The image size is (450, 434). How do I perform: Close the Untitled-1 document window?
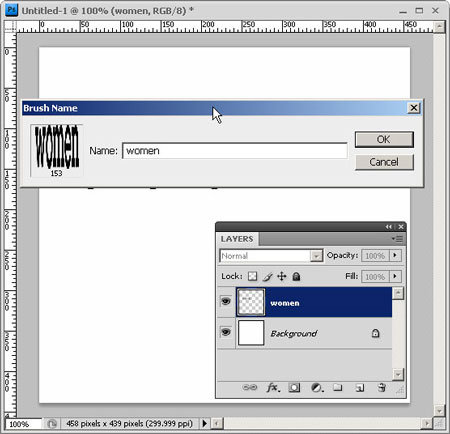click(435, 11)
